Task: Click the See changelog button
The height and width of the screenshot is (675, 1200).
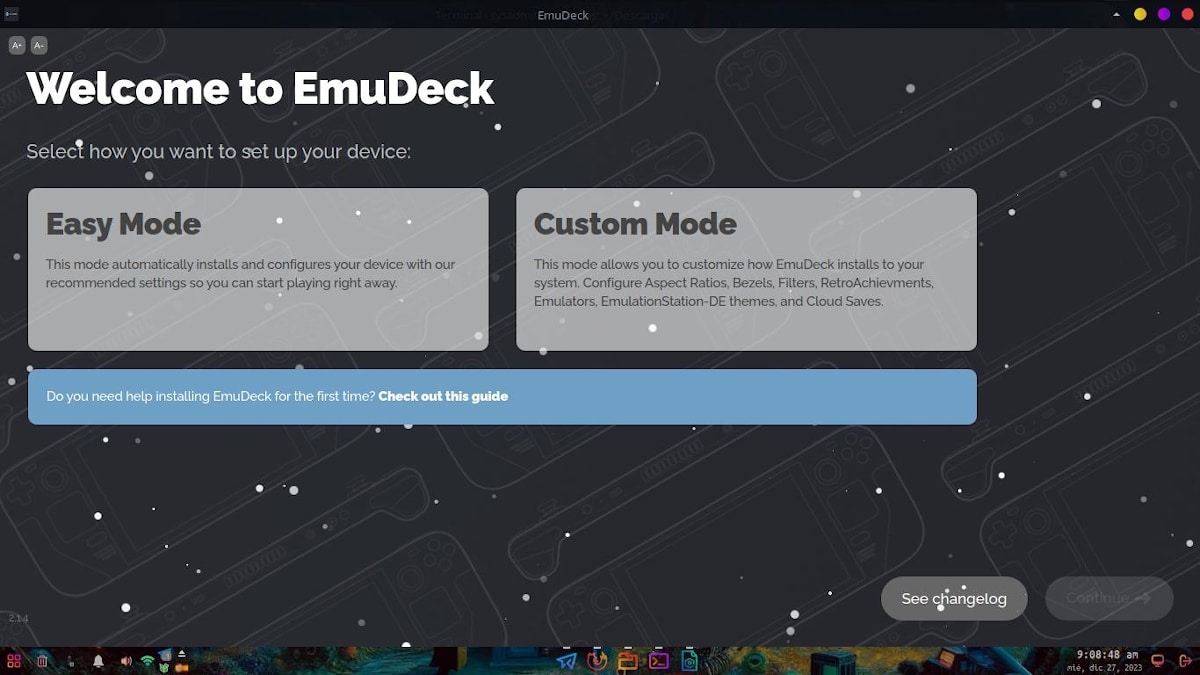Action: coord(954,598)
